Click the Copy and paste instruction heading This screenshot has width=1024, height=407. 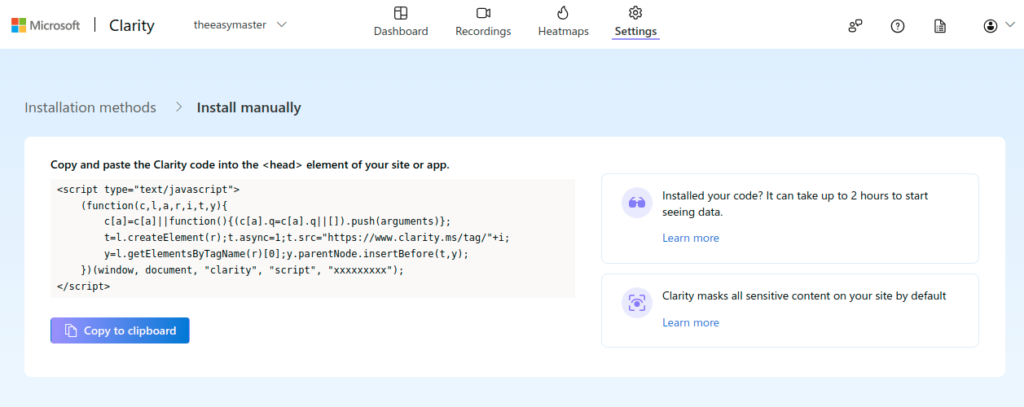coord(249,165)
